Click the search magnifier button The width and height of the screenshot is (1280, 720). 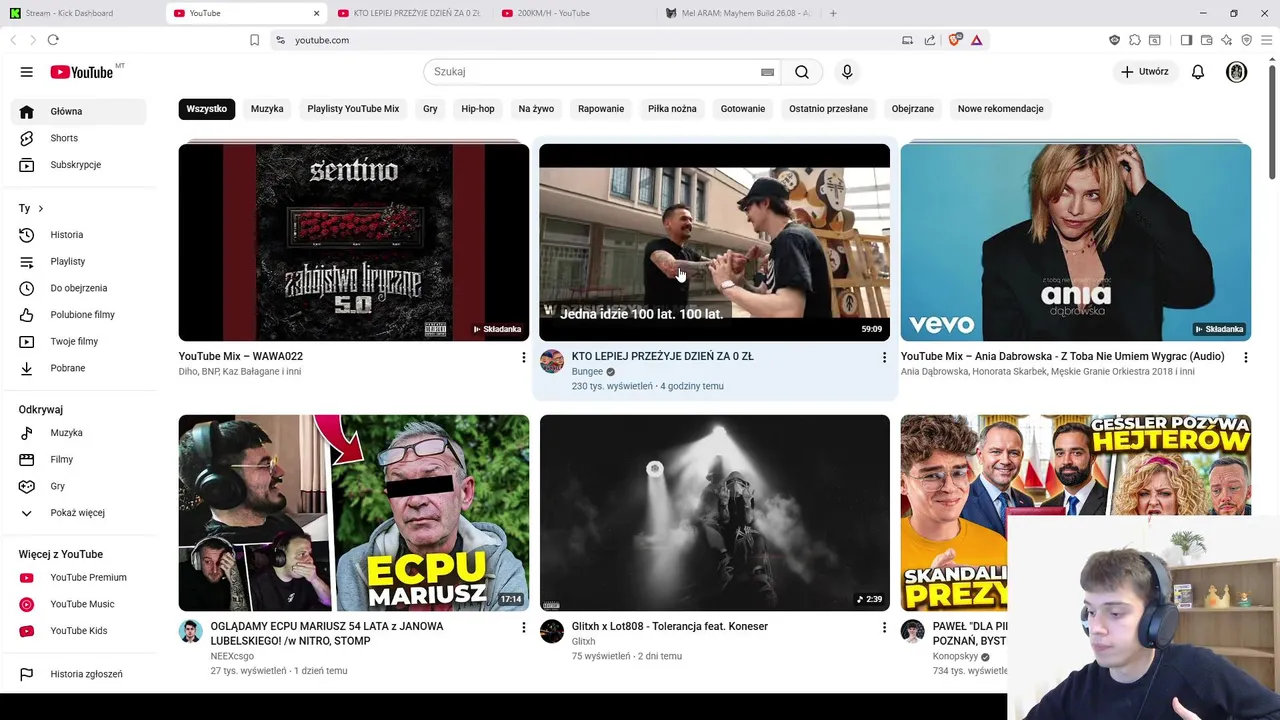802,72
